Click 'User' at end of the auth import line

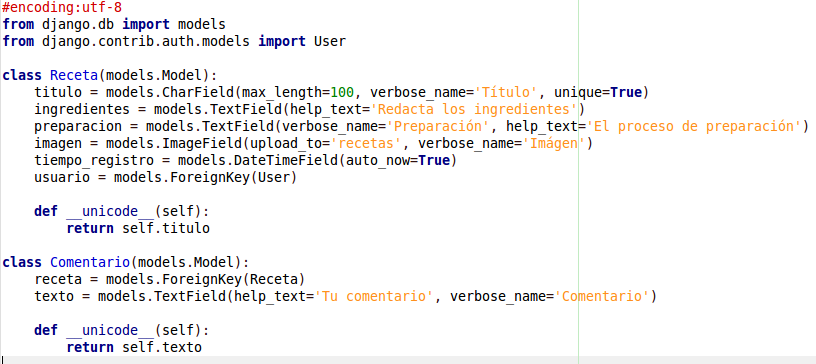click(x=329, y=42)
